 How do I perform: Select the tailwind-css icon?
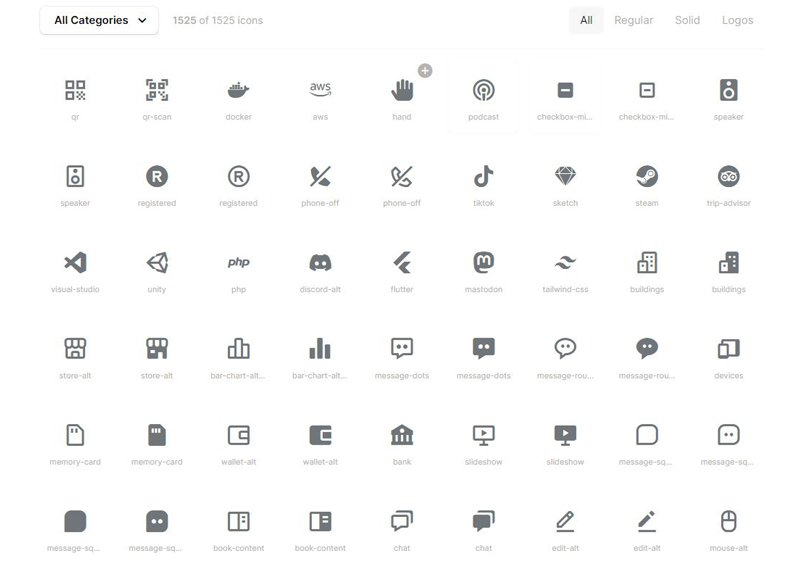(x=565, y=263)
